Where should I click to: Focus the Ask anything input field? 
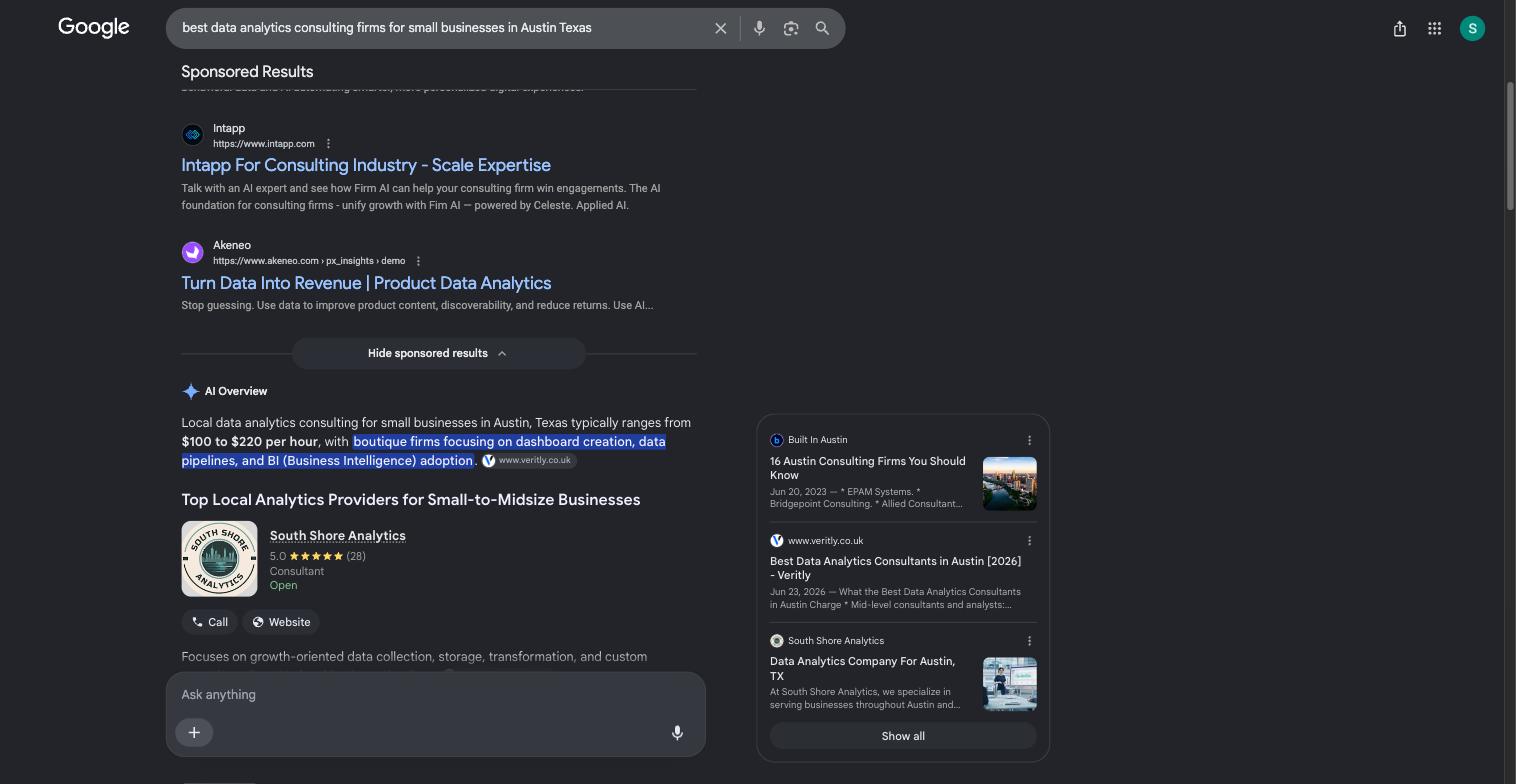coord(436,694)
